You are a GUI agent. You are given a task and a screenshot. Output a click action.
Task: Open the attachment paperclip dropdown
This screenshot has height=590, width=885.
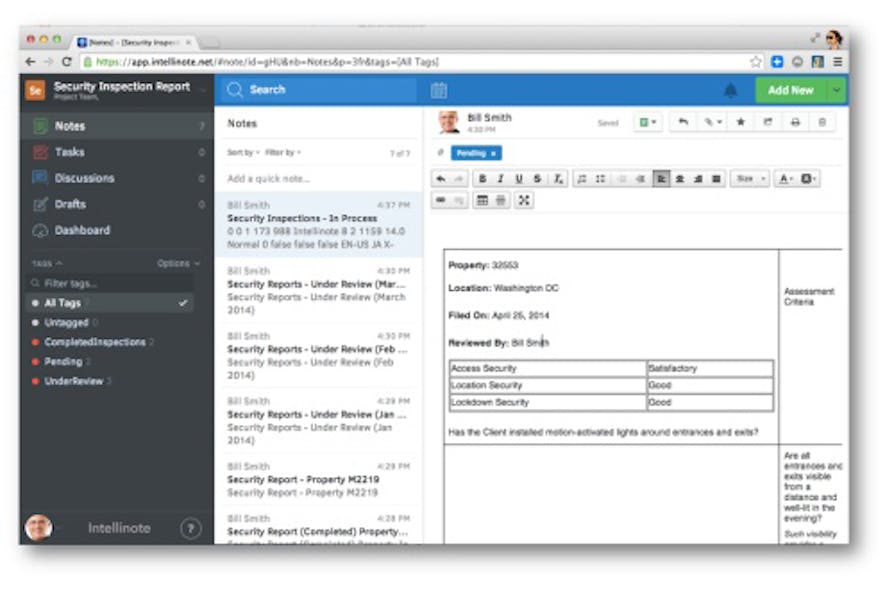click(712, 122)
